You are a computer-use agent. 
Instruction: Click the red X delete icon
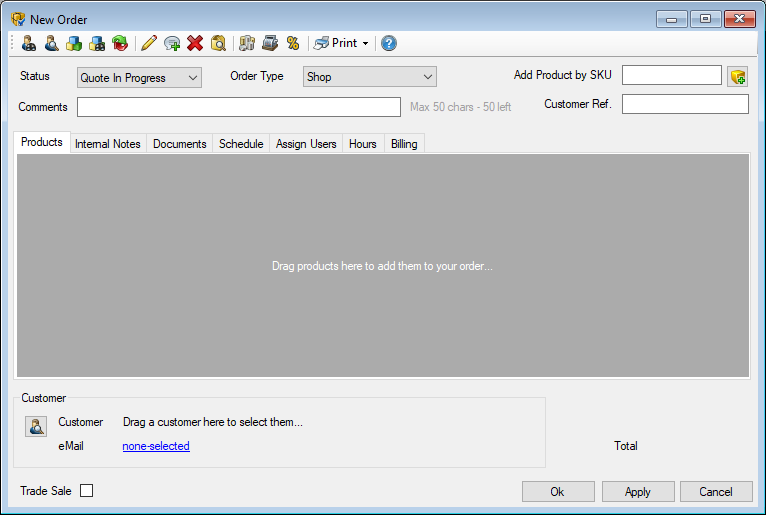point(195,43)
